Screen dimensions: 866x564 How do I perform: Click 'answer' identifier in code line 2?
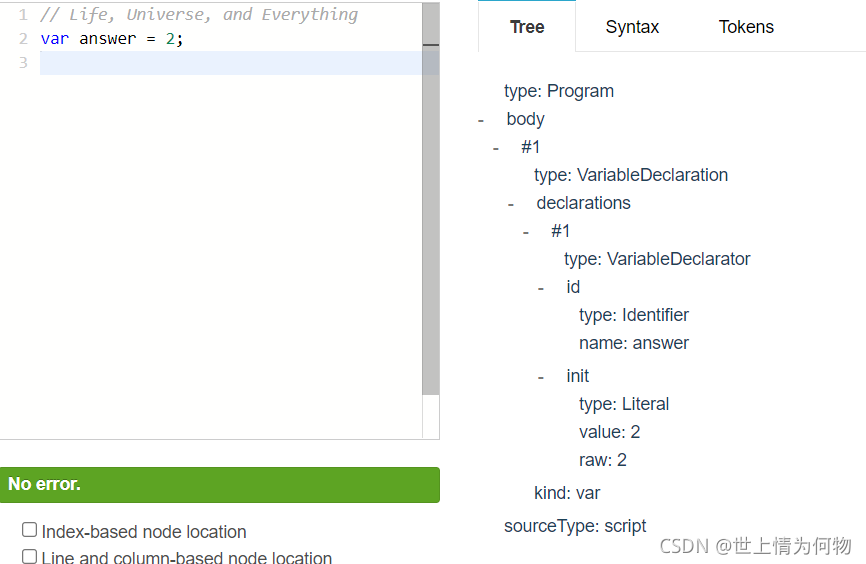point(108,39)
